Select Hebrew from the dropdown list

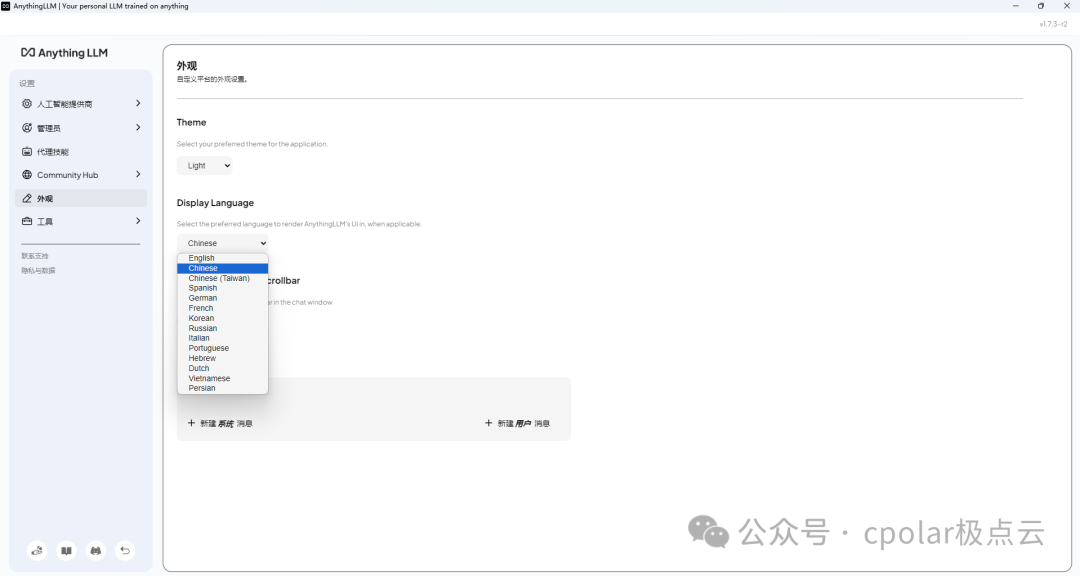[222, 358]
